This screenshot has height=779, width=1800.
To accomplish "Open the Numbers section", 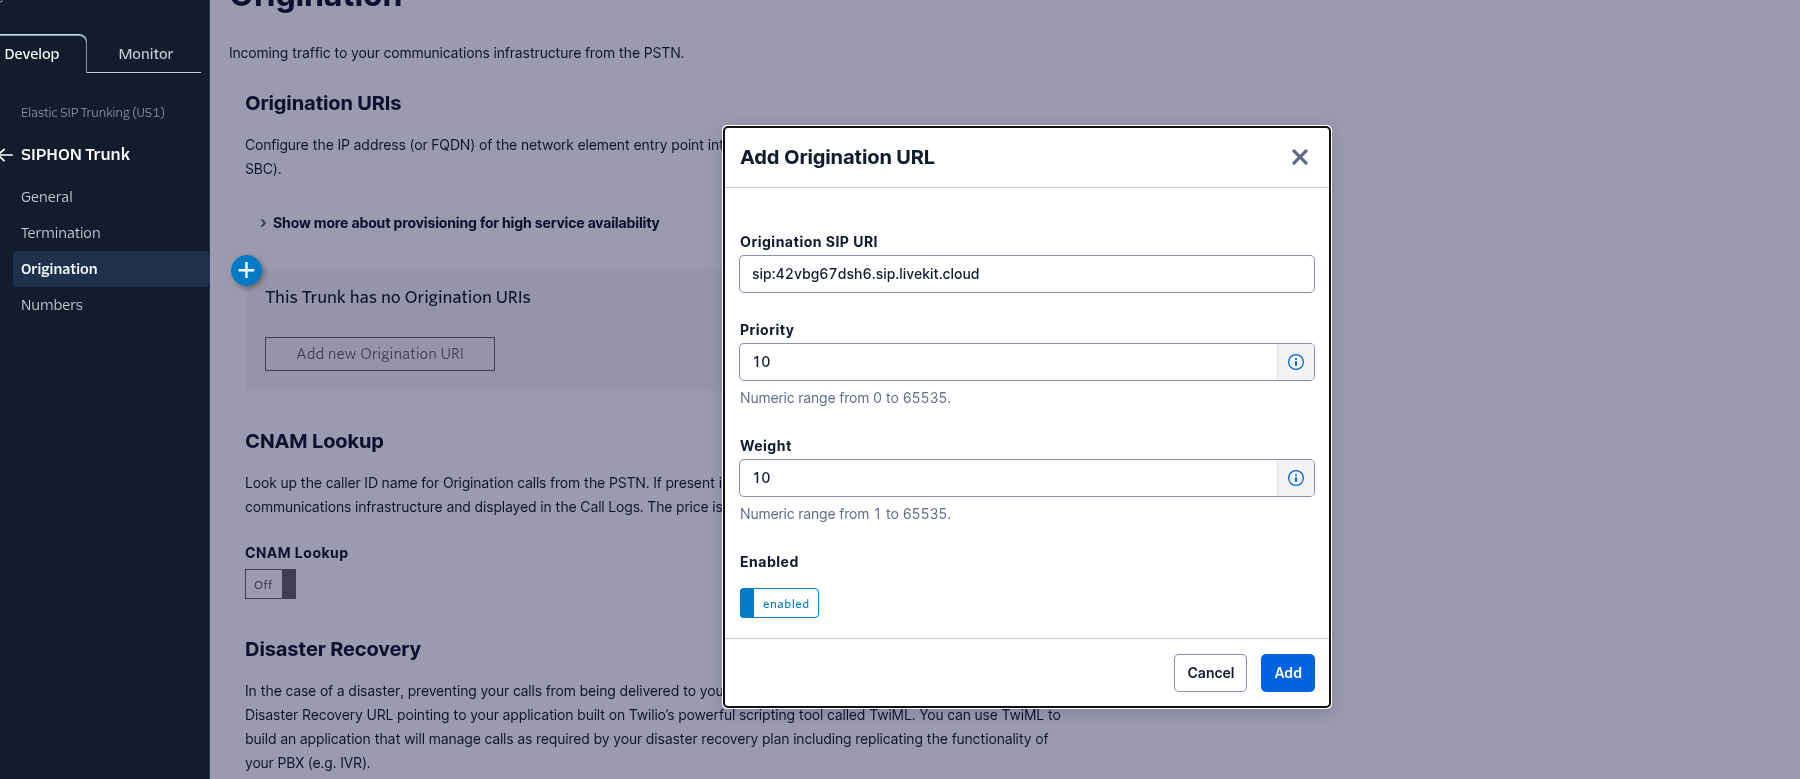I will point(52,305).
